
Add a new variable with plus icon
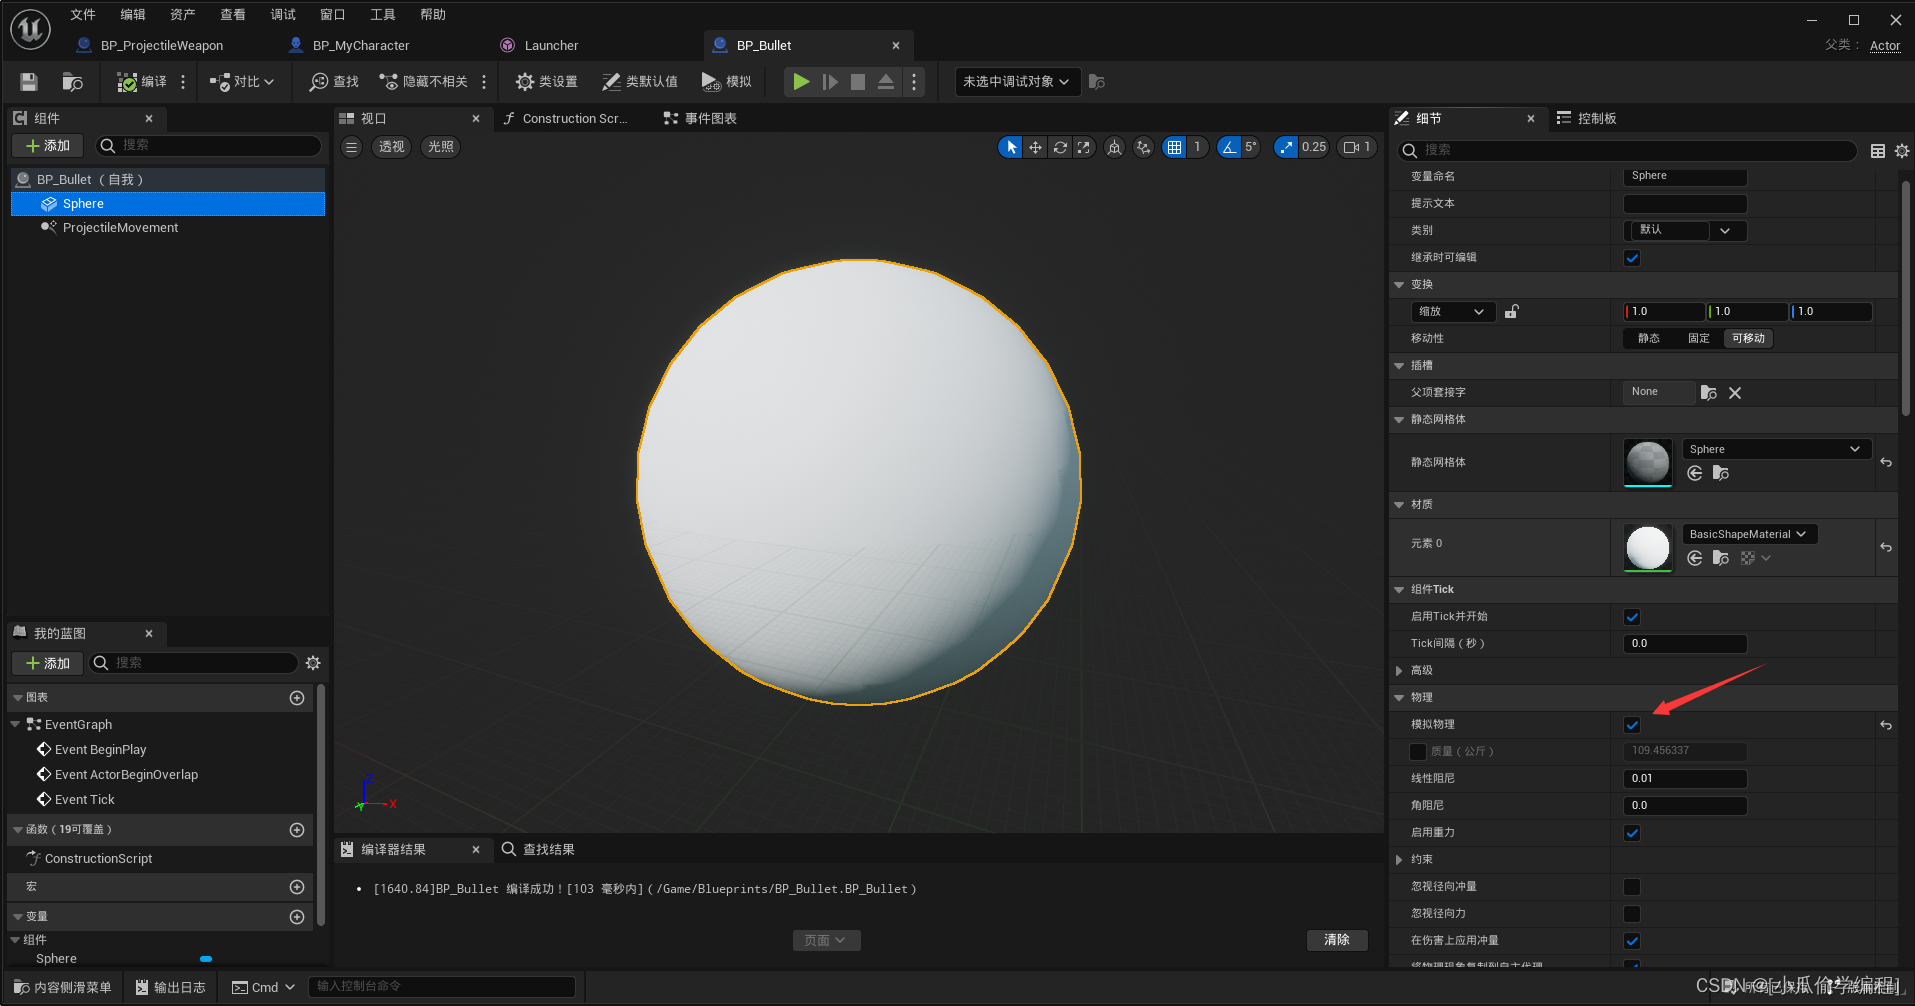(x=297, y=917)
